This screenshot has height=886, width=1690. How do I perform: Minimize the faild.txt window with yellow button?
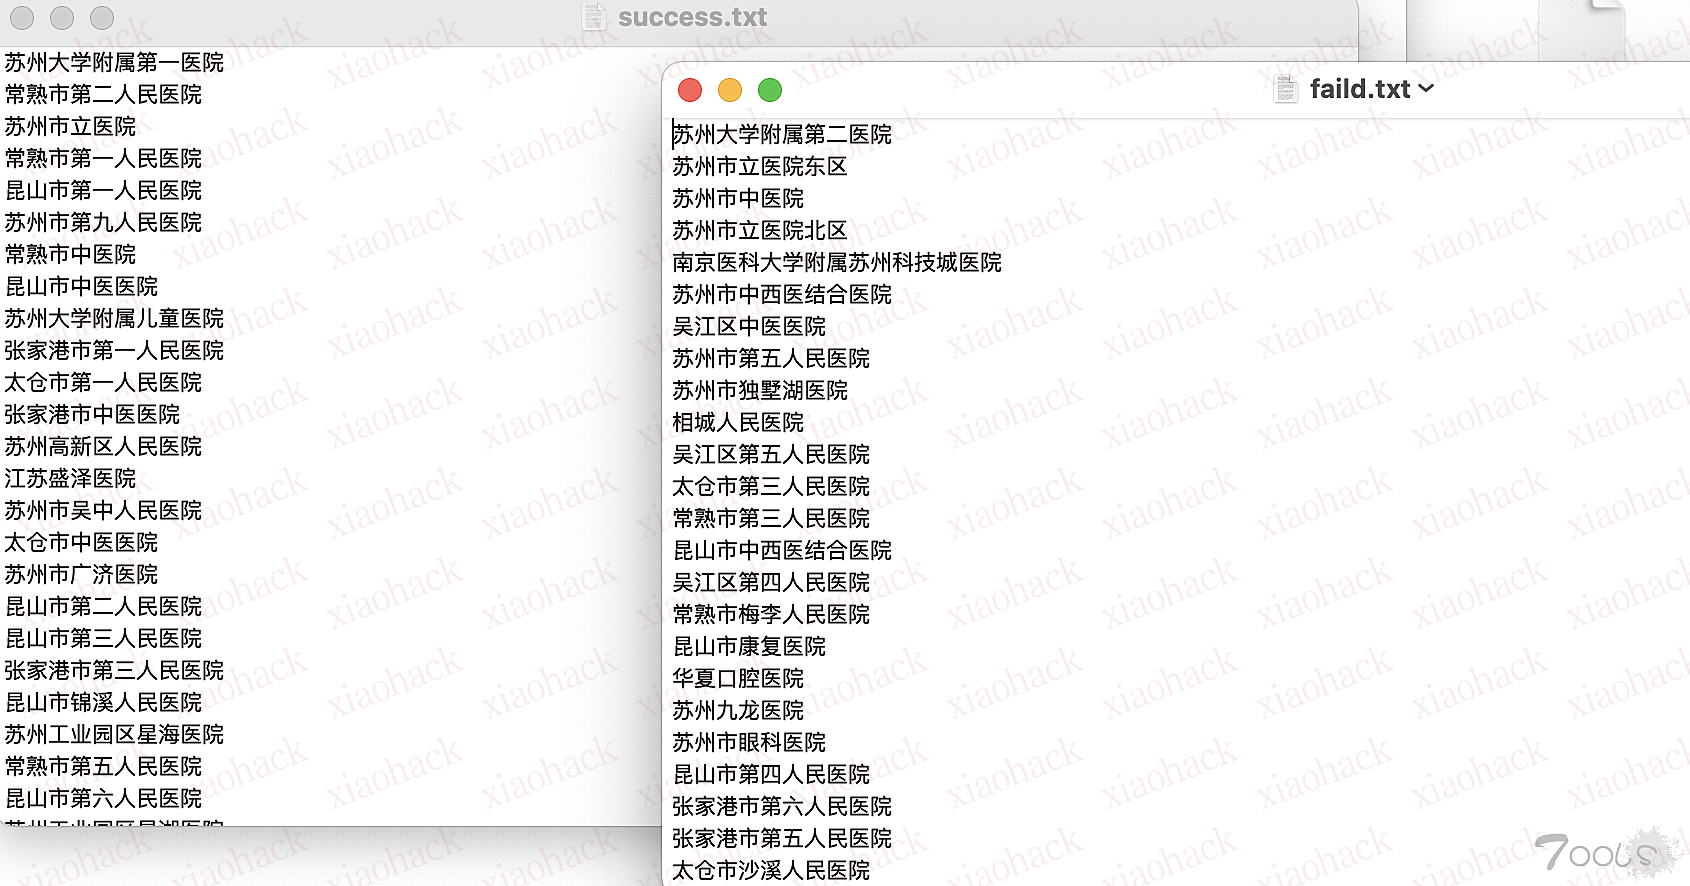[x=730, y=90]
